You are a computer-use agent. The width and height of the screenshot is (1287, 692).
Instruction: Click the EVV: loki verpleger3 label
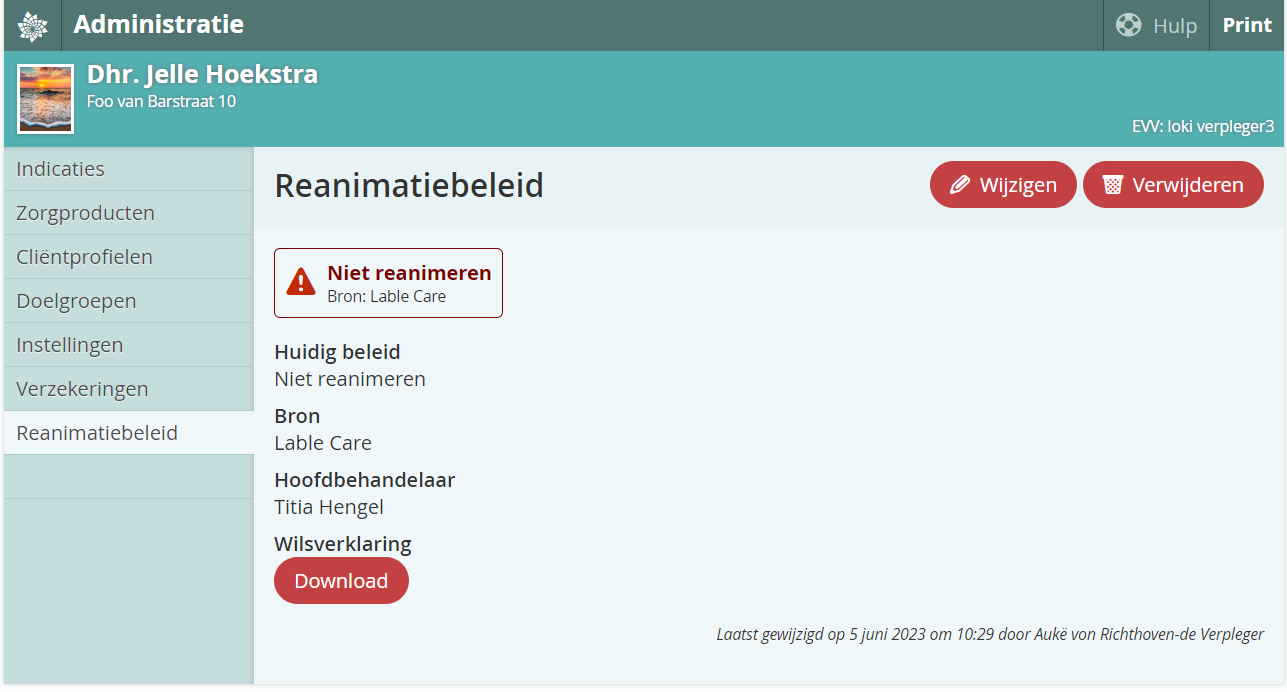1205,127
